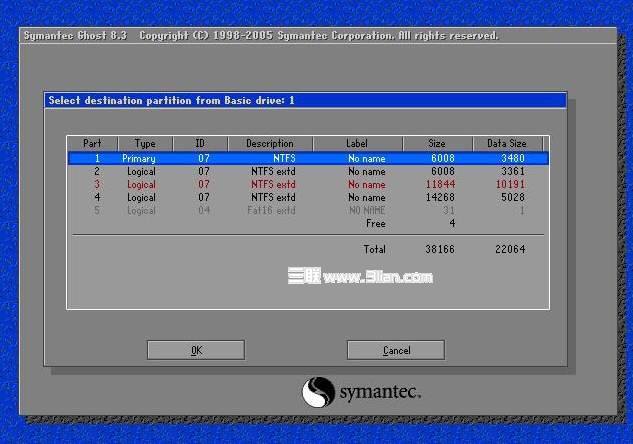Screen dimensions: 633x444
Task: Click data size value 3480
Action: (x=513, y=158)
